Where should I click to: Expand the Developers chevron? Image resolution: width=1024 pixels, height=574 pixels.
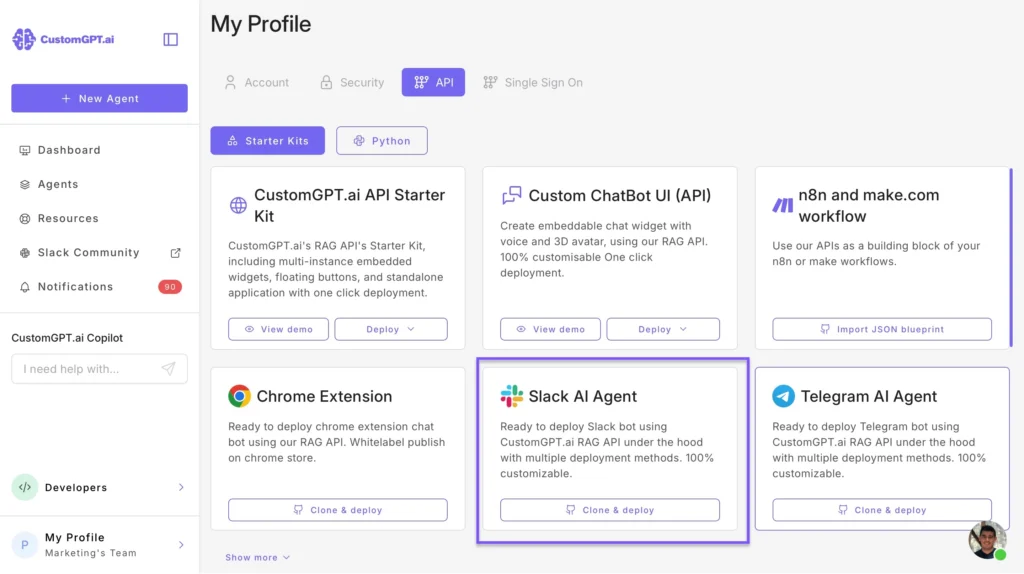click(181, 487)
